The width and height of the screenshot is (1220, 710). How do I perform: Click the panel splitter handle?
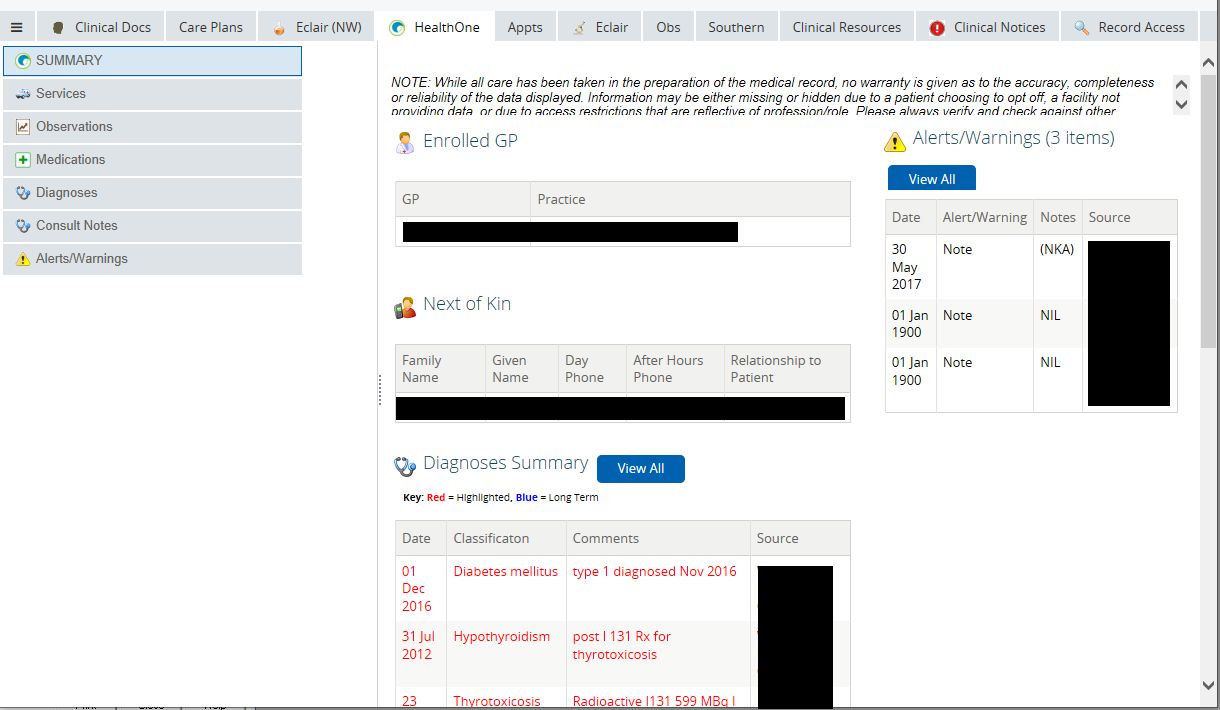pyautogui.click(x=380, y=390)
